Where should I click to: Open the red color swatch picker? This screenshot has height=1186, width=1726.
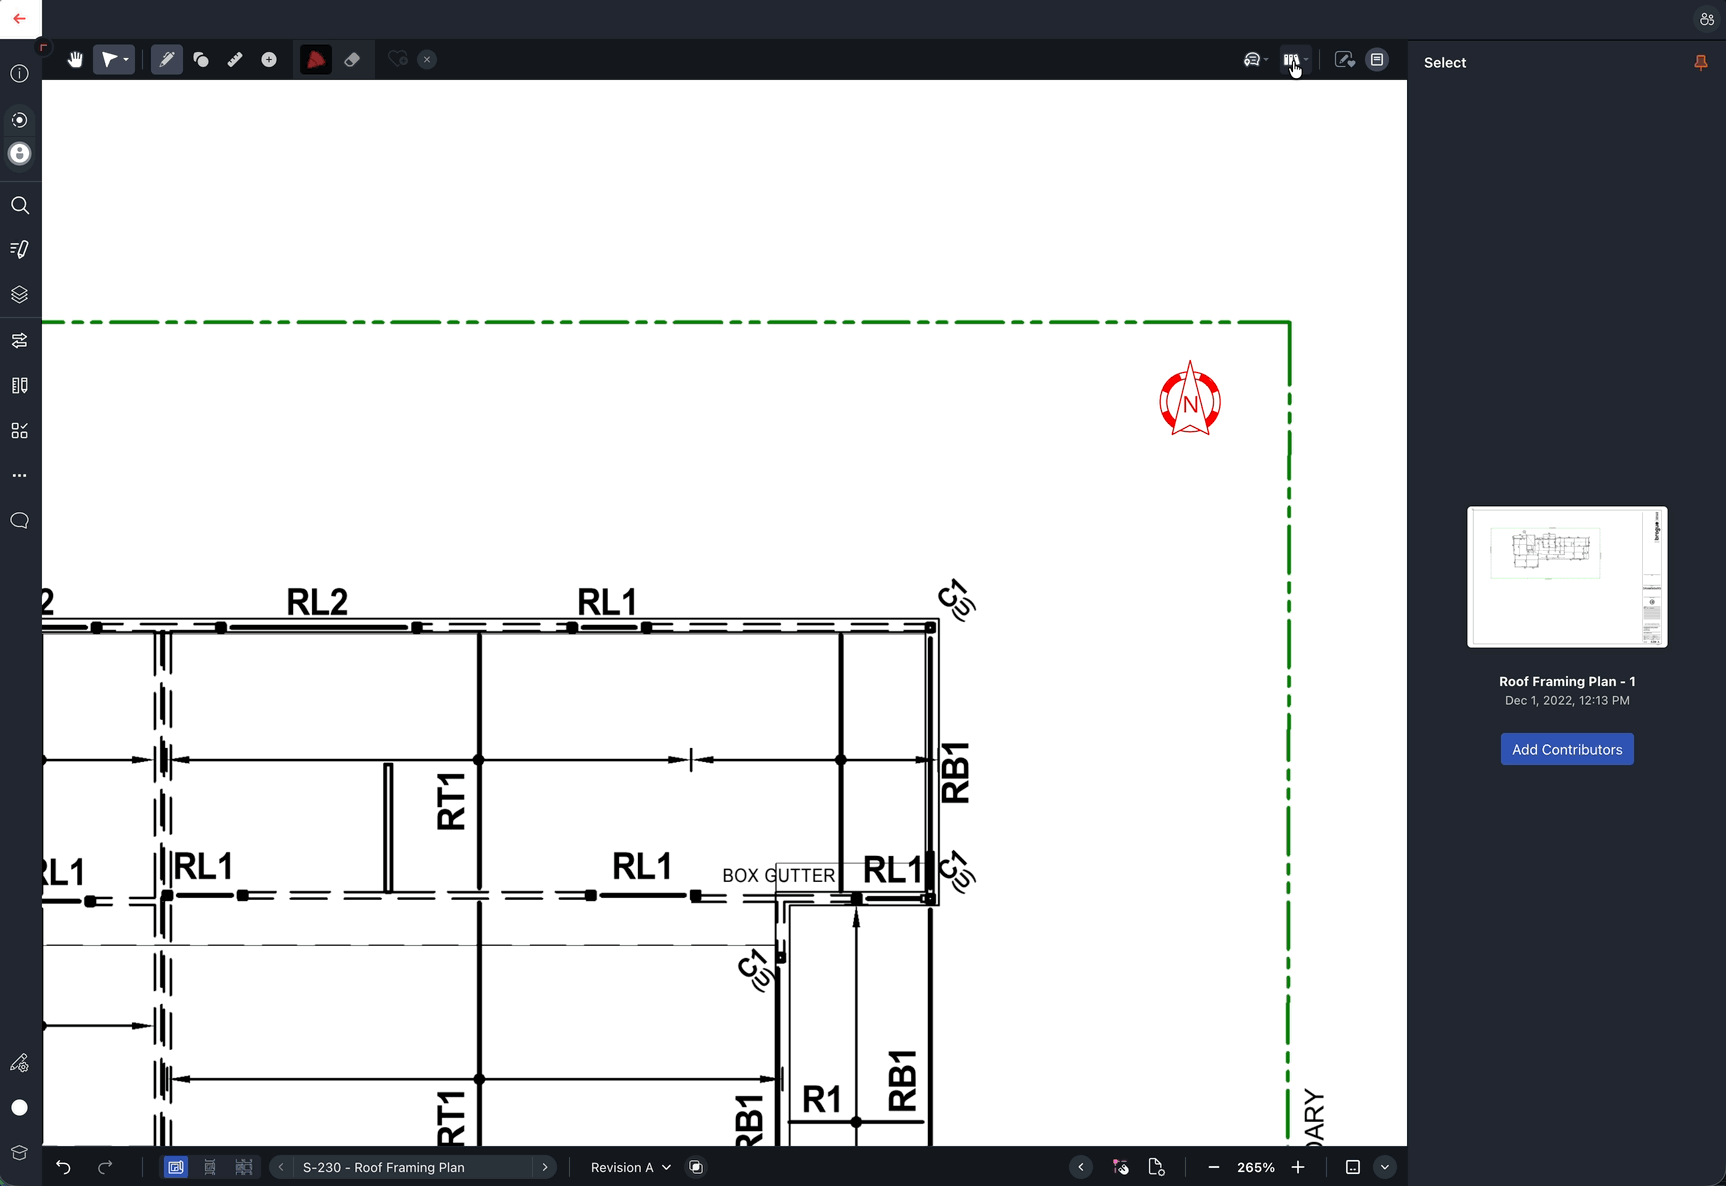(x=316, y=60)
